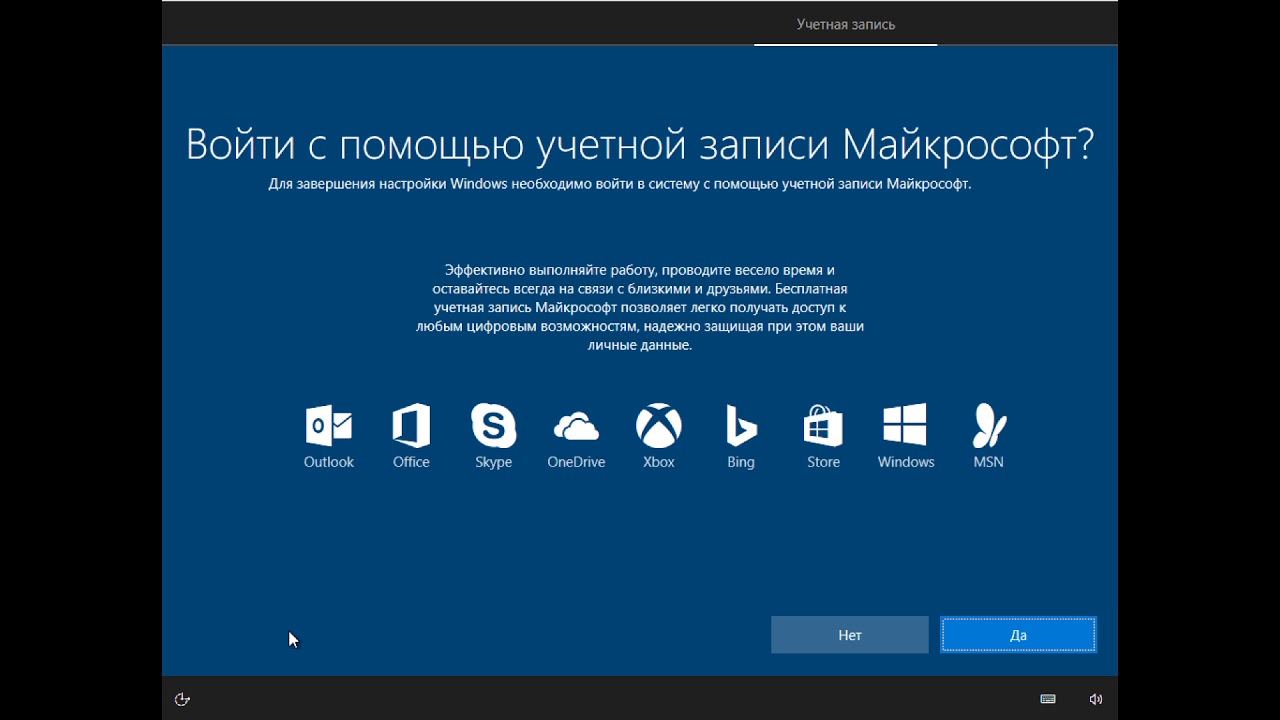Click the Windows label under logo
The height and width of the screenshot is (720, 1280).
click(906, 462)
